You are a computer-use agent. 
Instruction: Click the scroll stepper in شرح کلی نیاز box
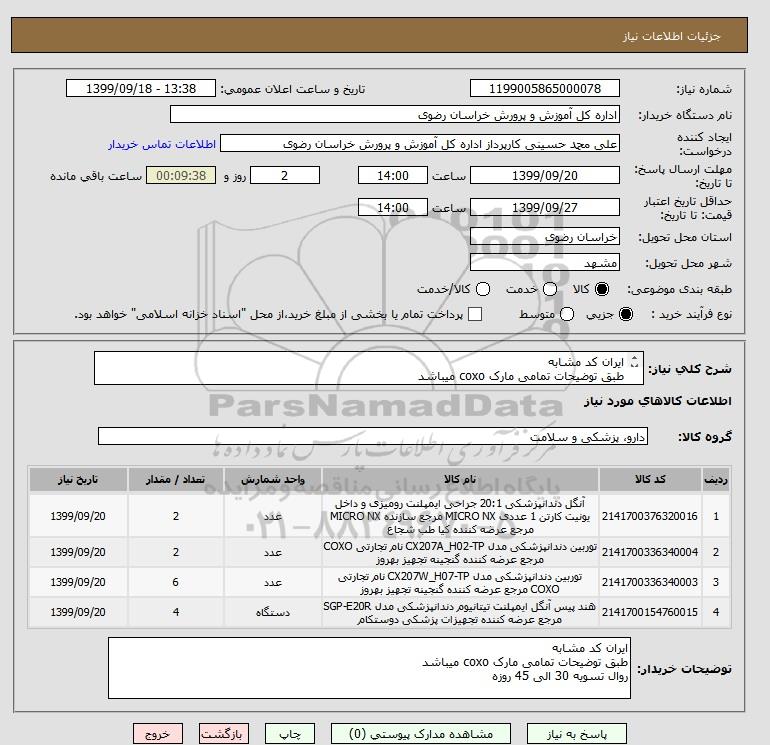(634, 361)
